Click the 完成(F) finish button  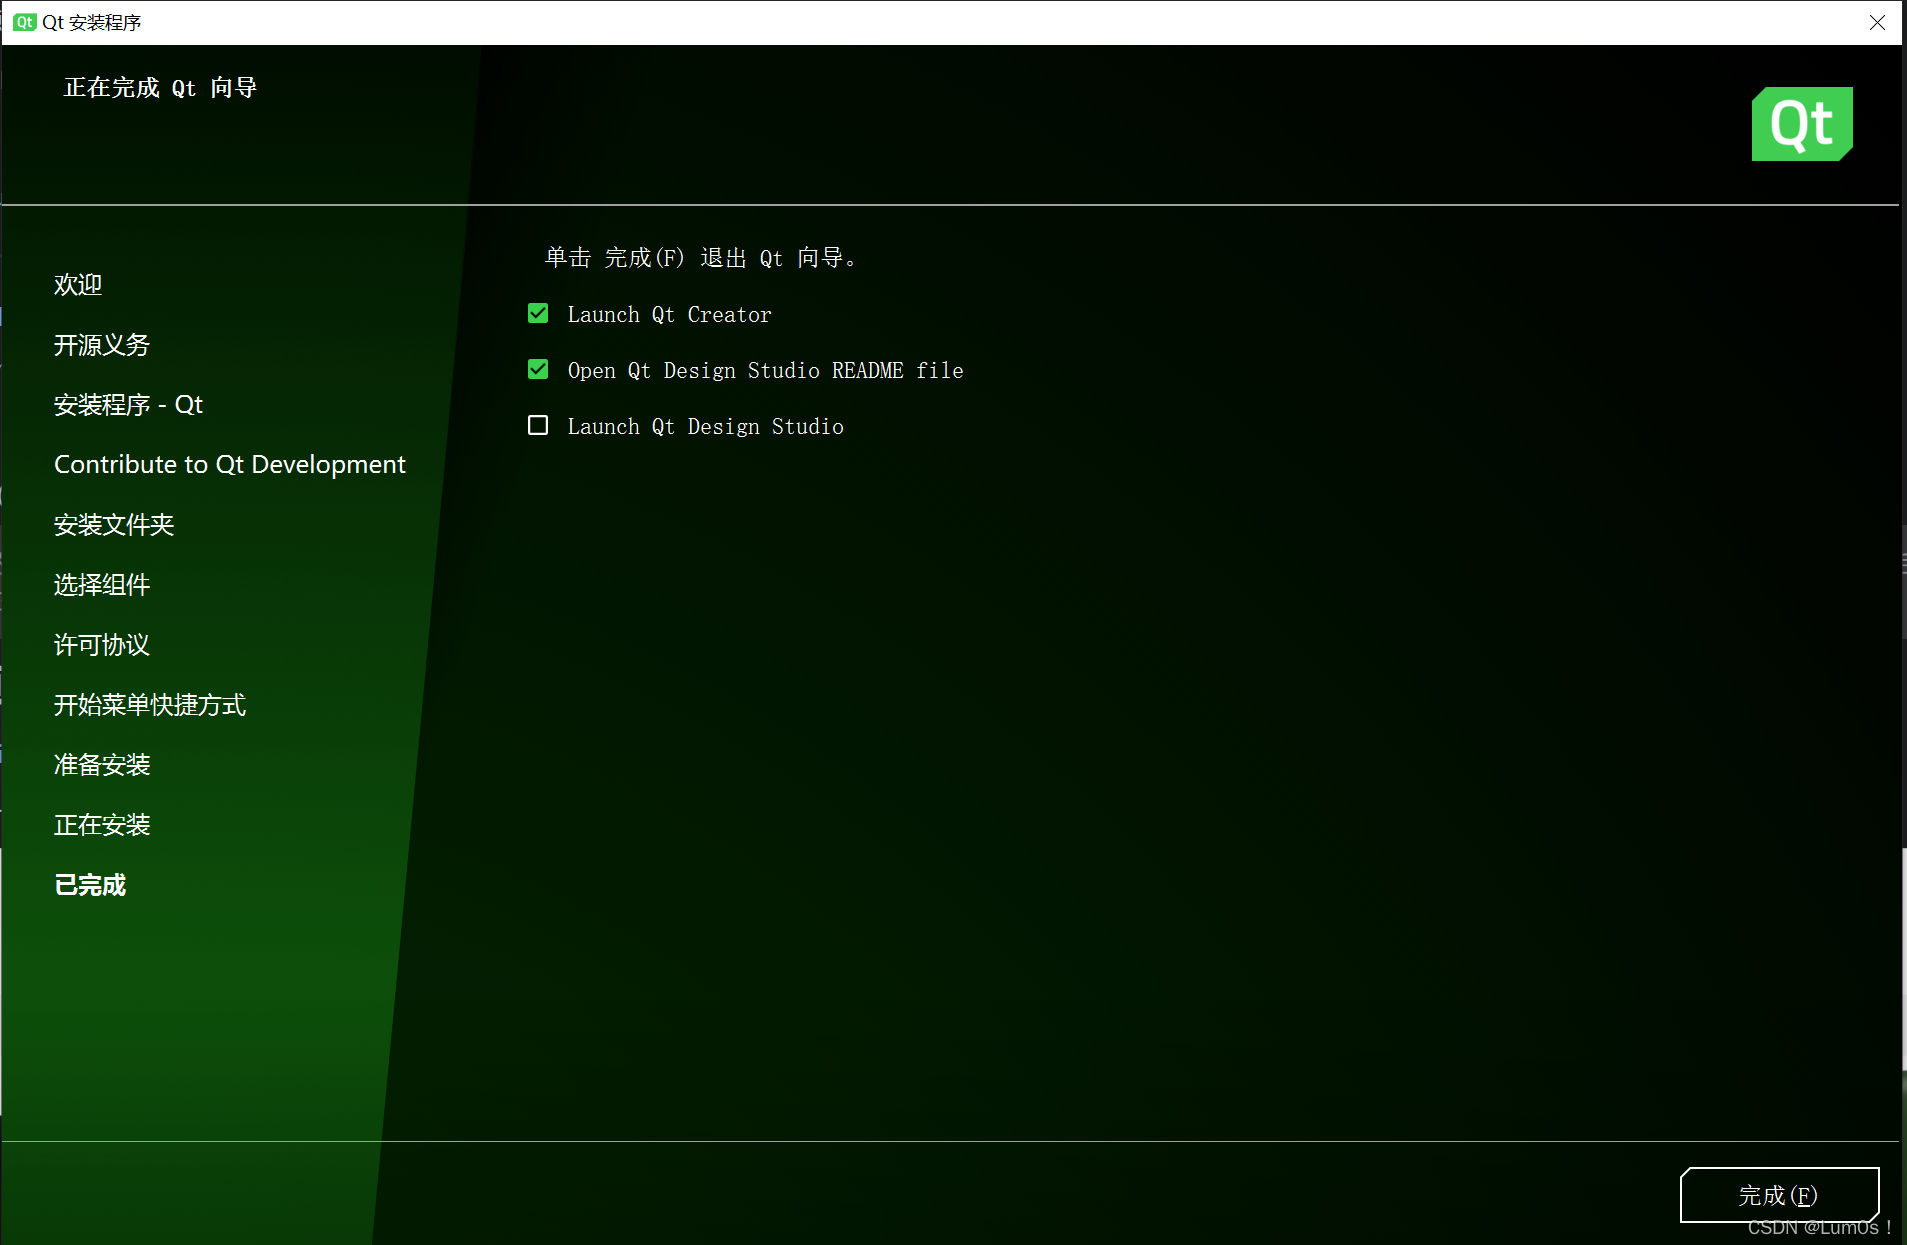click(x=1779, y=1195)
